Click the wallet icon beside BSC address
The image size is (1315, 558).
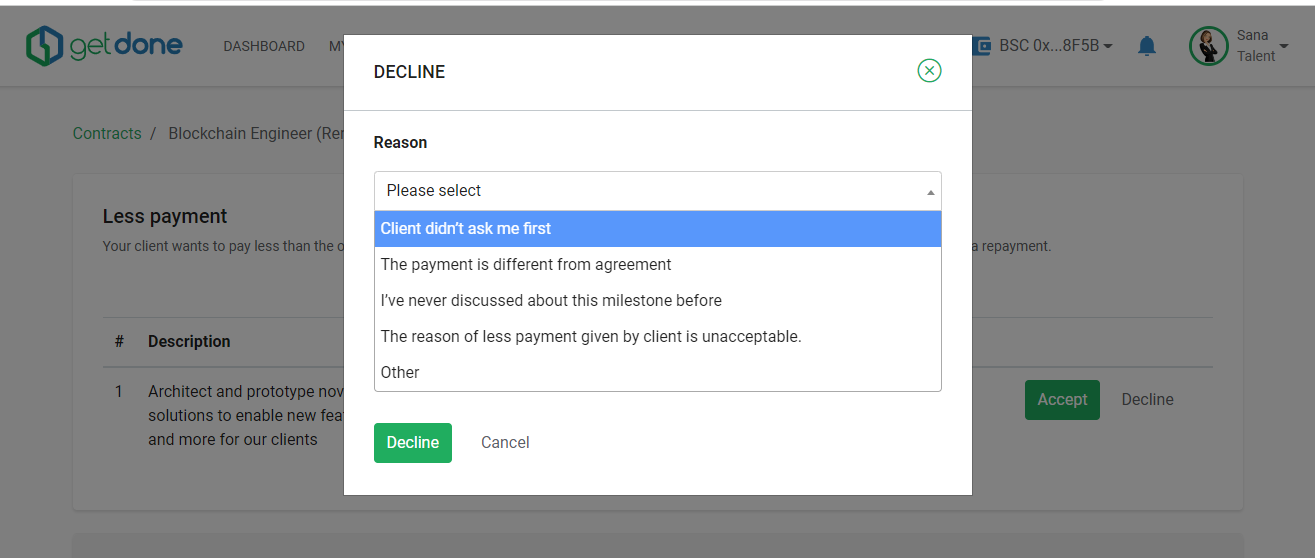981,46
